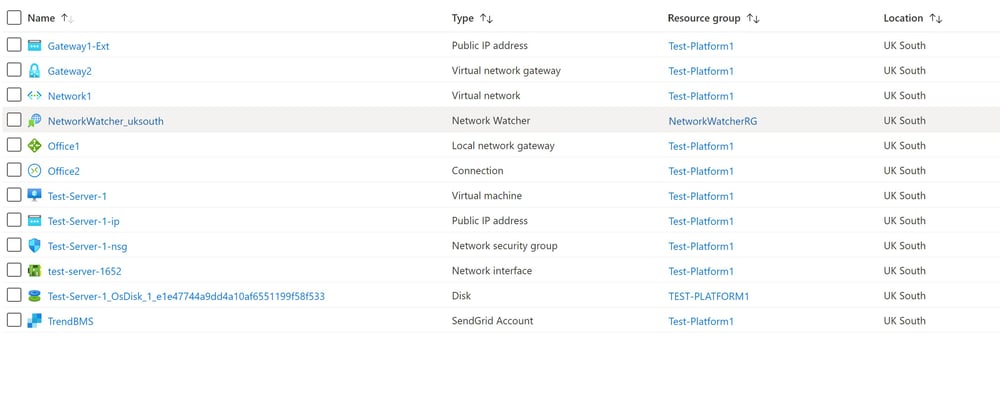Check the Network1 row checkbox
Image resolution: width=1000 pixels, height=399 pixels.
(x=14, y=95)
